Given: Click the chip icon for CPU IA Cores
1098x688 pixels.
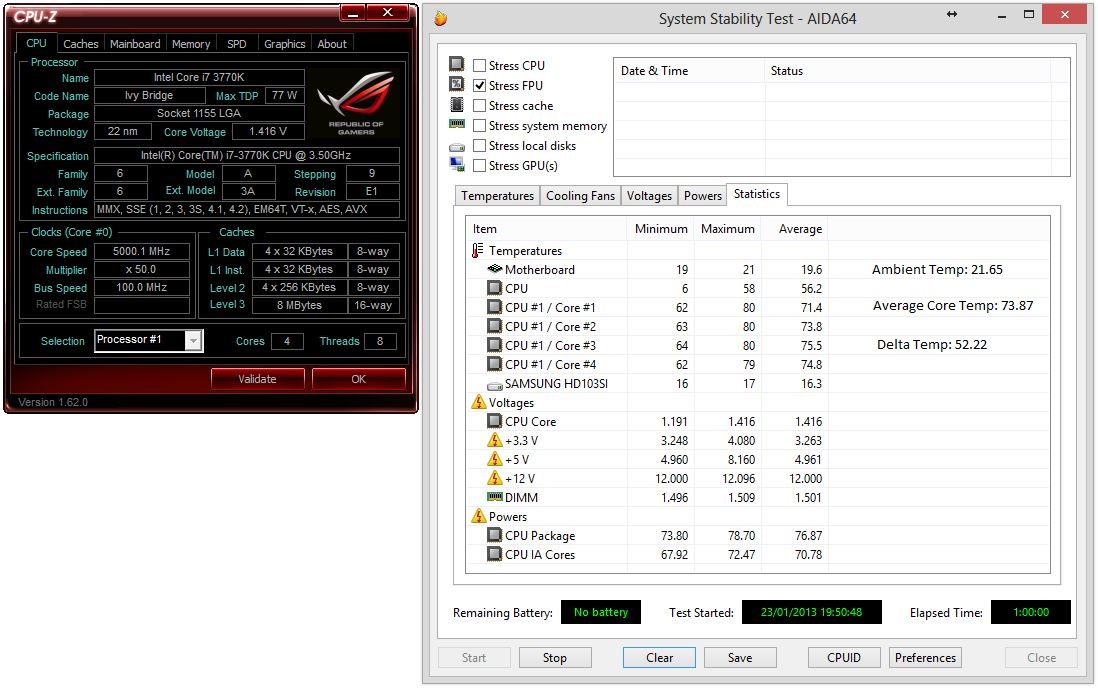Looking at the screenshot, I should [x=494, y=553].
